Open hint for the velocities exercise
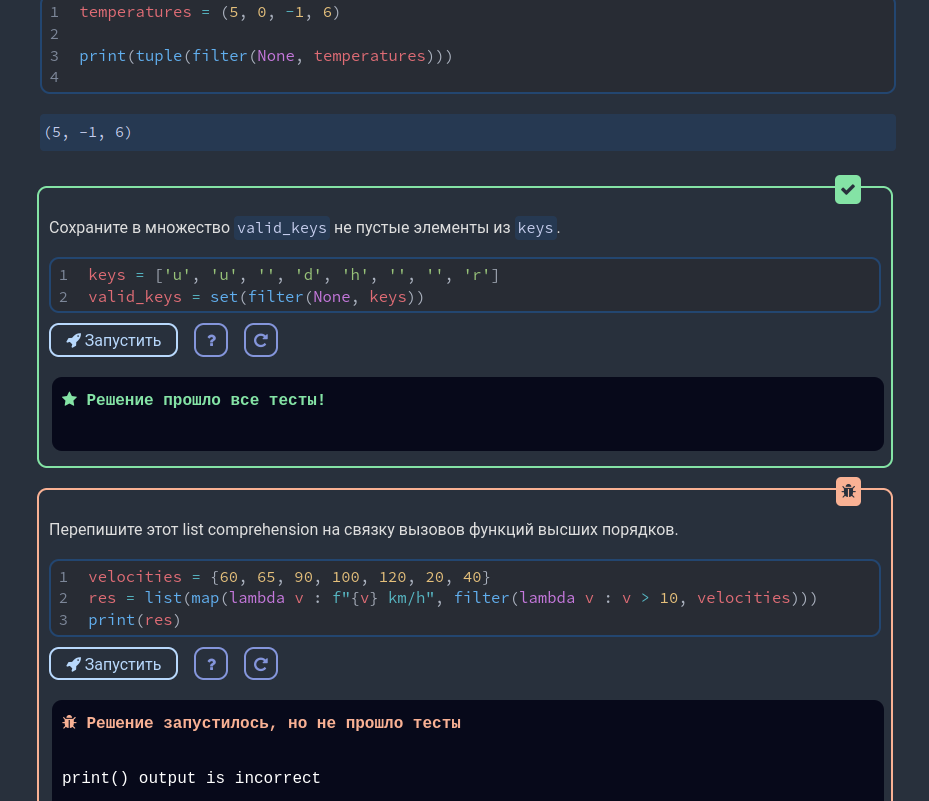Screen dimensions: 929x801 (x=211, y=664)
